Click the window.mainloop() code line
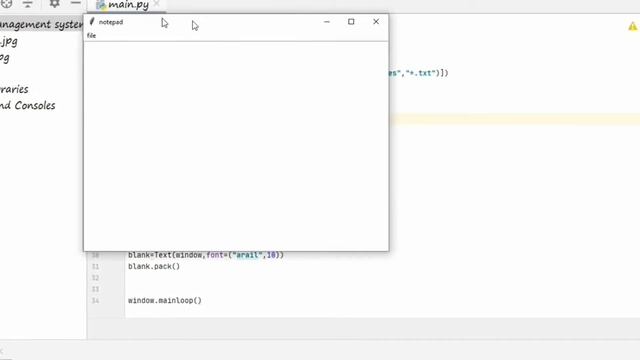 pos(164,300)
